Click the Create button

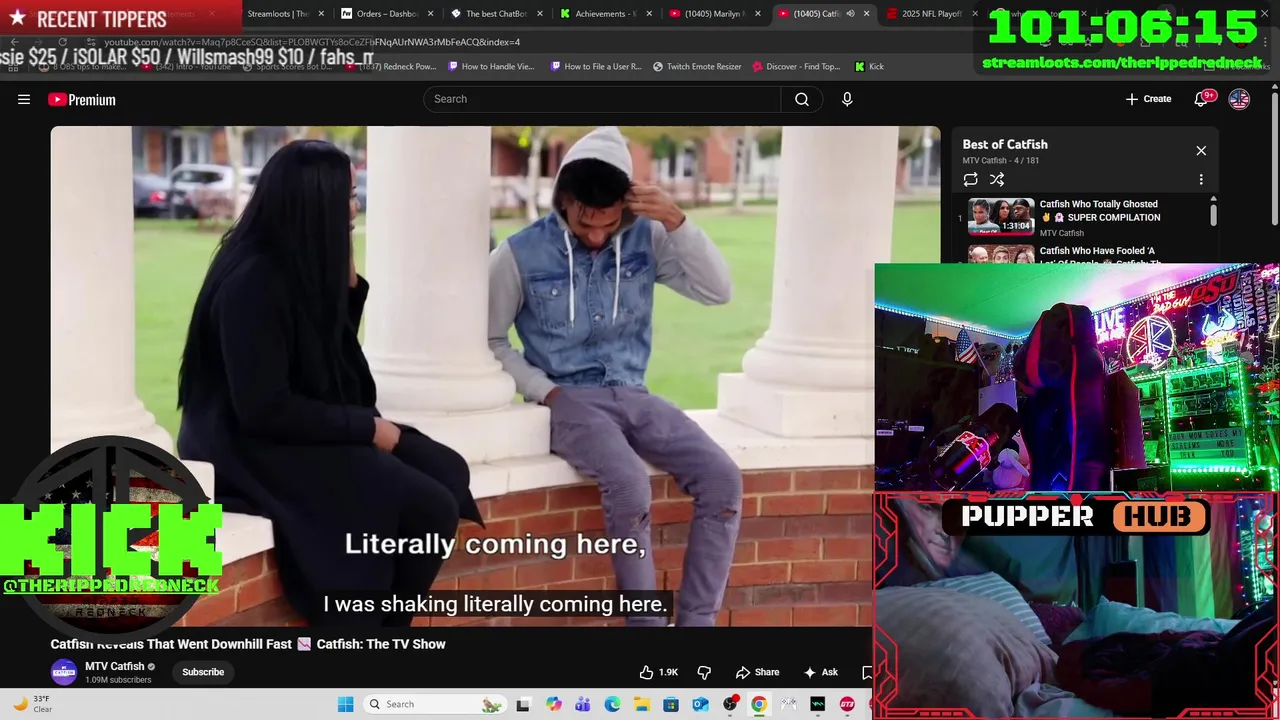(x=1148, y=99)
